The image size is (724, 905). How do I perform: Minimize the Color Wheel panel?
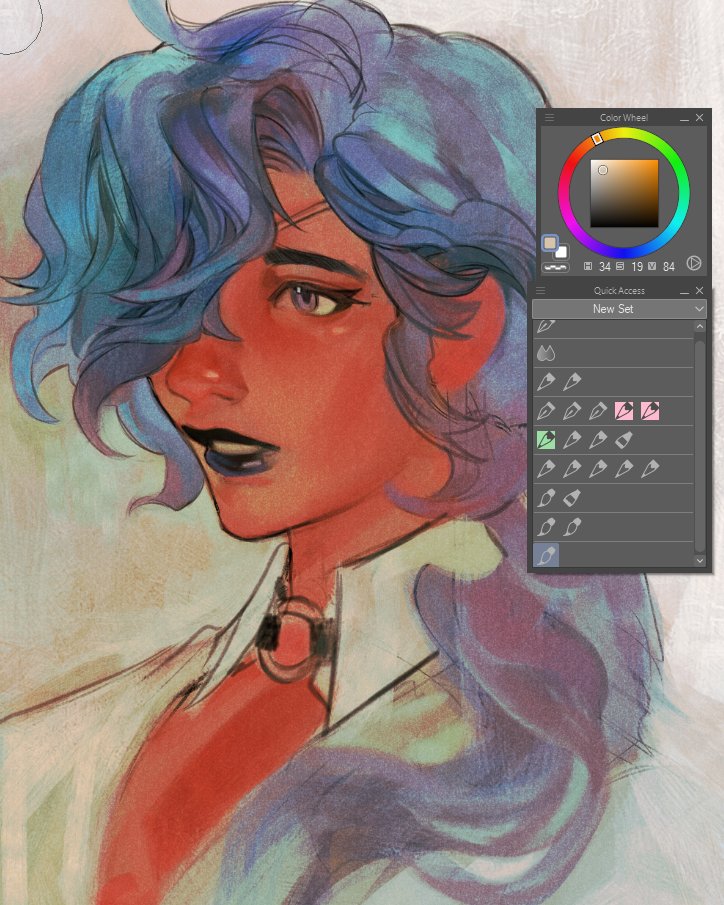(x=684, y=118)
